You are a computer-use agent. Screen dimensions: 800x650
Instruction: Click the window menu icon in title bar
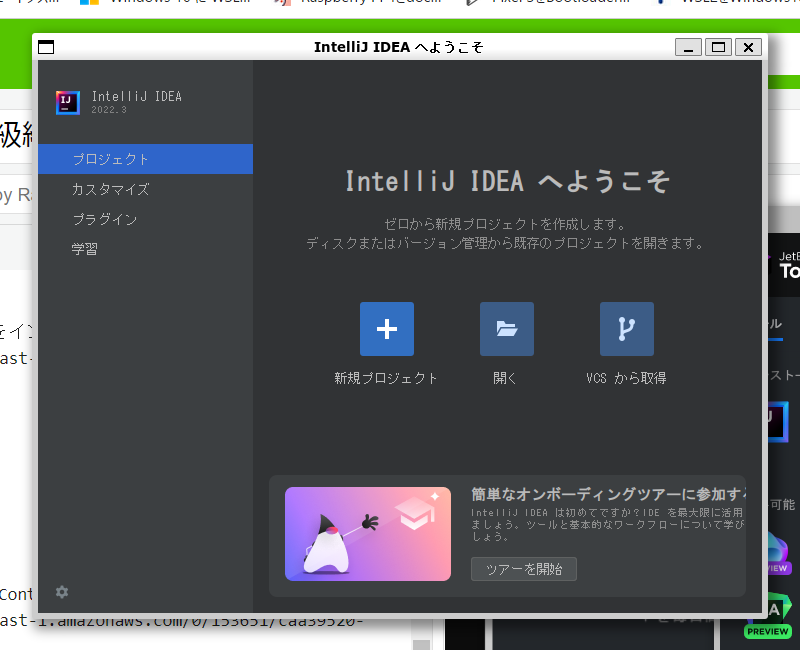click(46, 47)
